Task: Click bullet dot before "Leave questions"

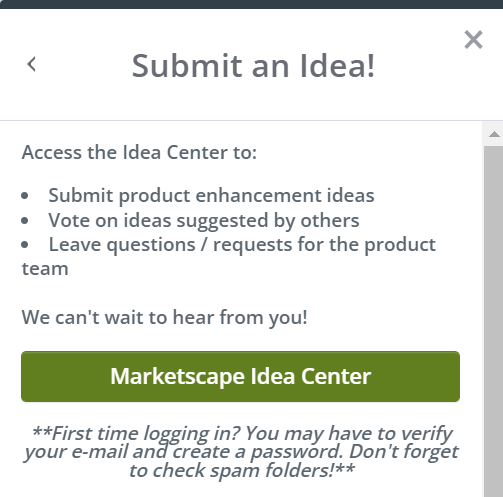Action: [x=24, y=245]
